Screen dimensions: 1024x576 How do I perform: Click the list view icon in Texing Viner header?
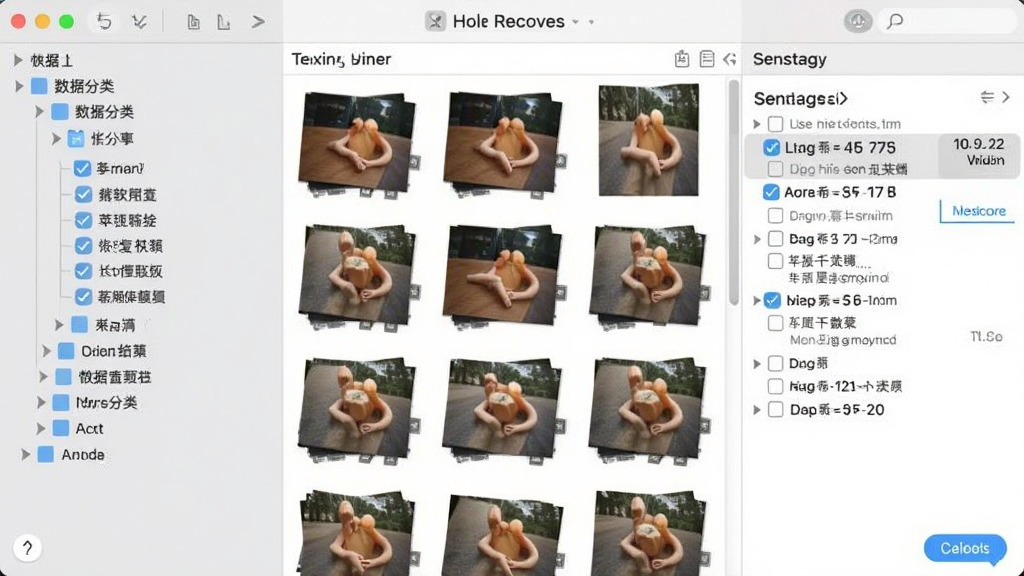[x=707, y=59]
